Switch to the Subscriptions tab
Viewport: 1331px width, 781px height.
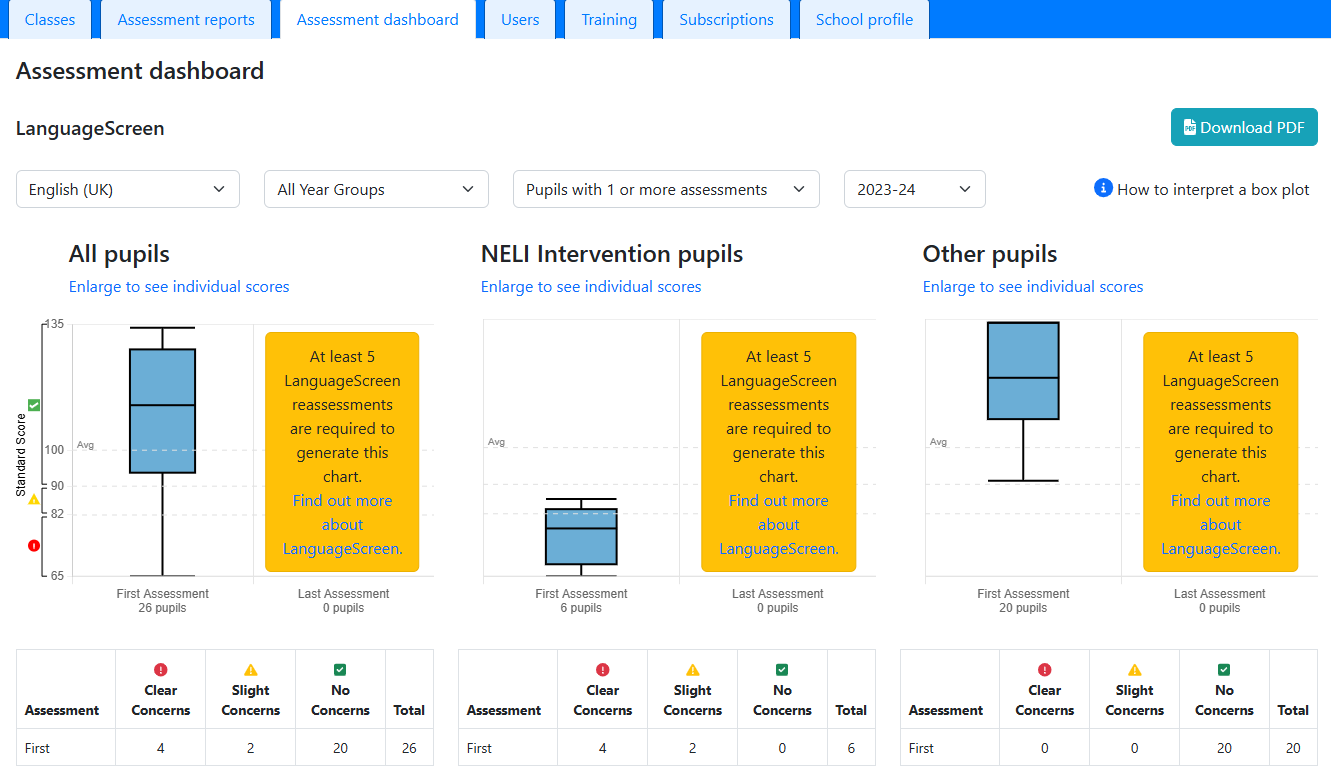tap(726, 19)
